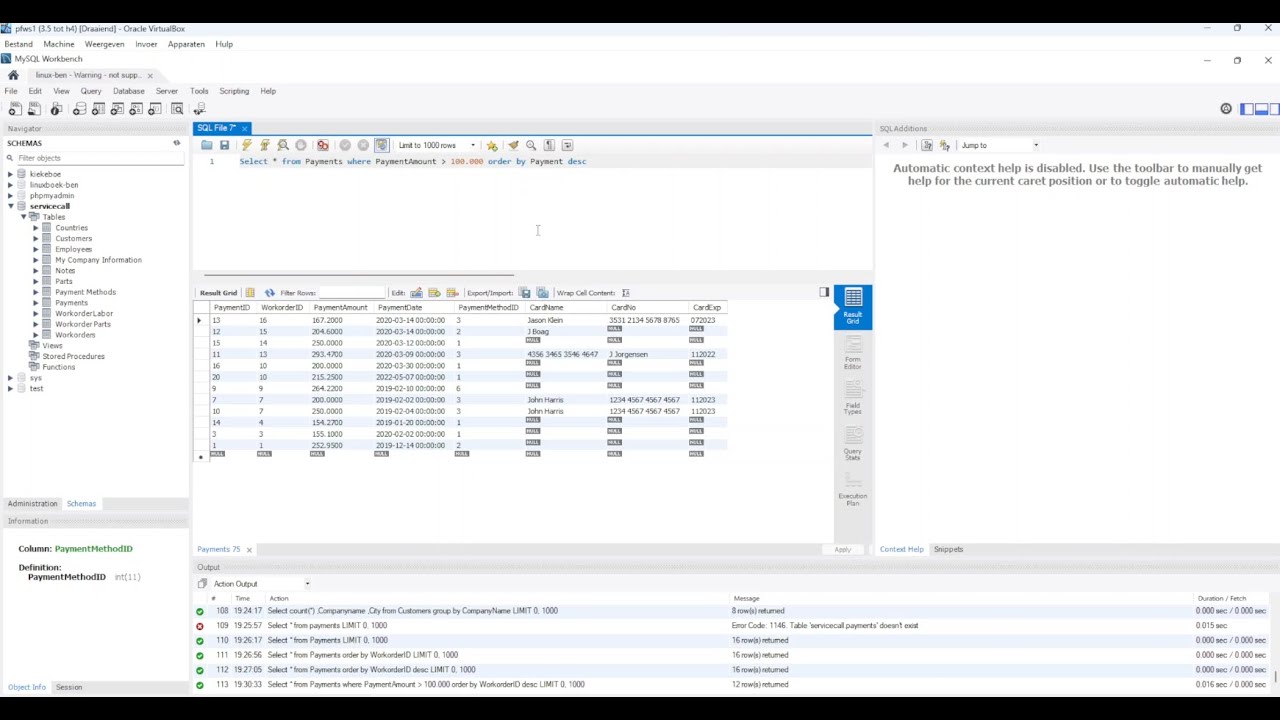
Task: Toggle continue-on-error execution icon
Action: pos(322,145)
